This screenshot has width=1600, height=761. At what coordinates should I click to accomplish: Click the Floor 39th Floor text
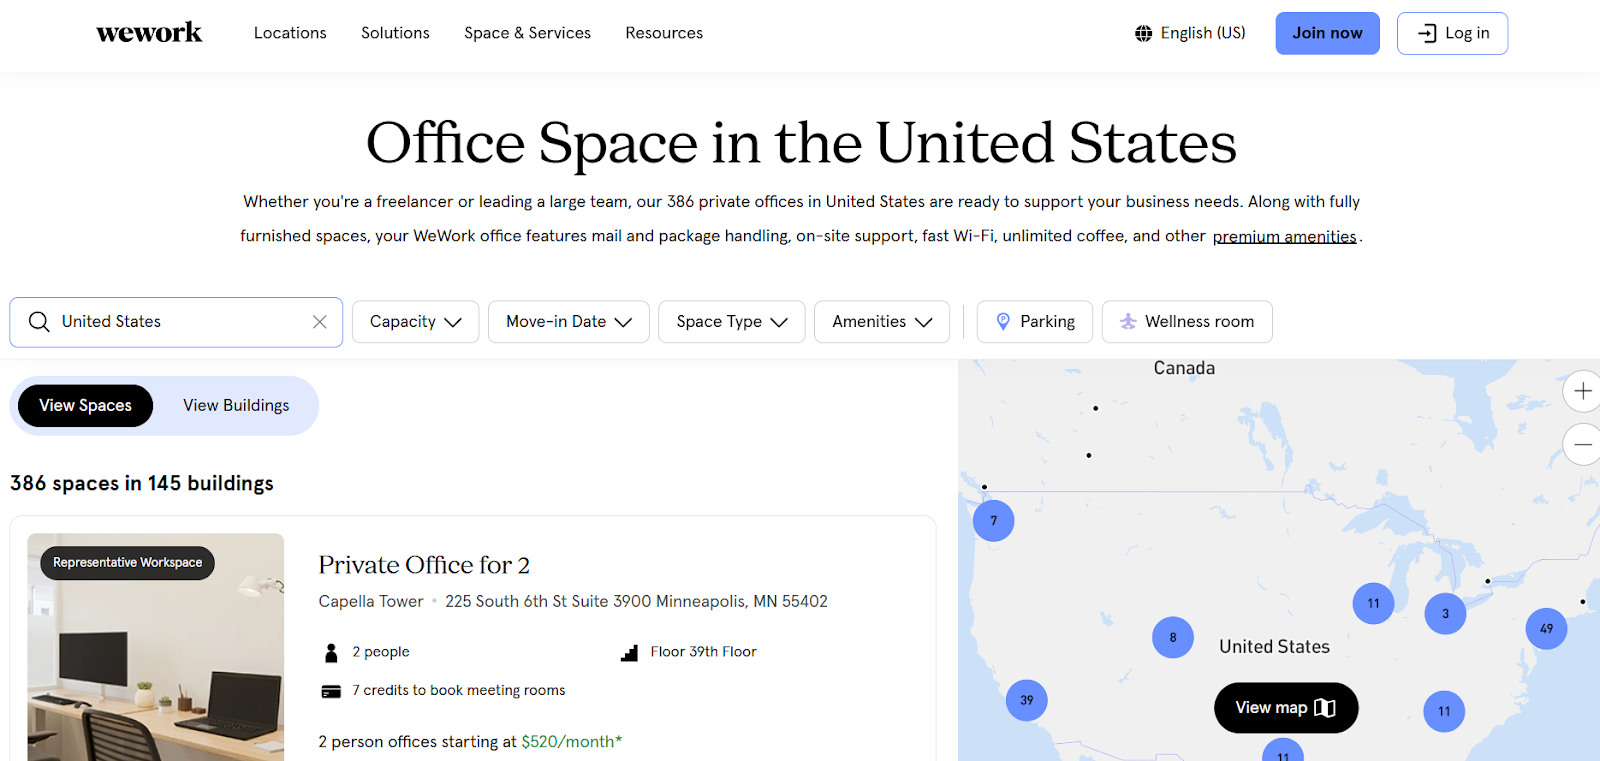click(703, 652)
